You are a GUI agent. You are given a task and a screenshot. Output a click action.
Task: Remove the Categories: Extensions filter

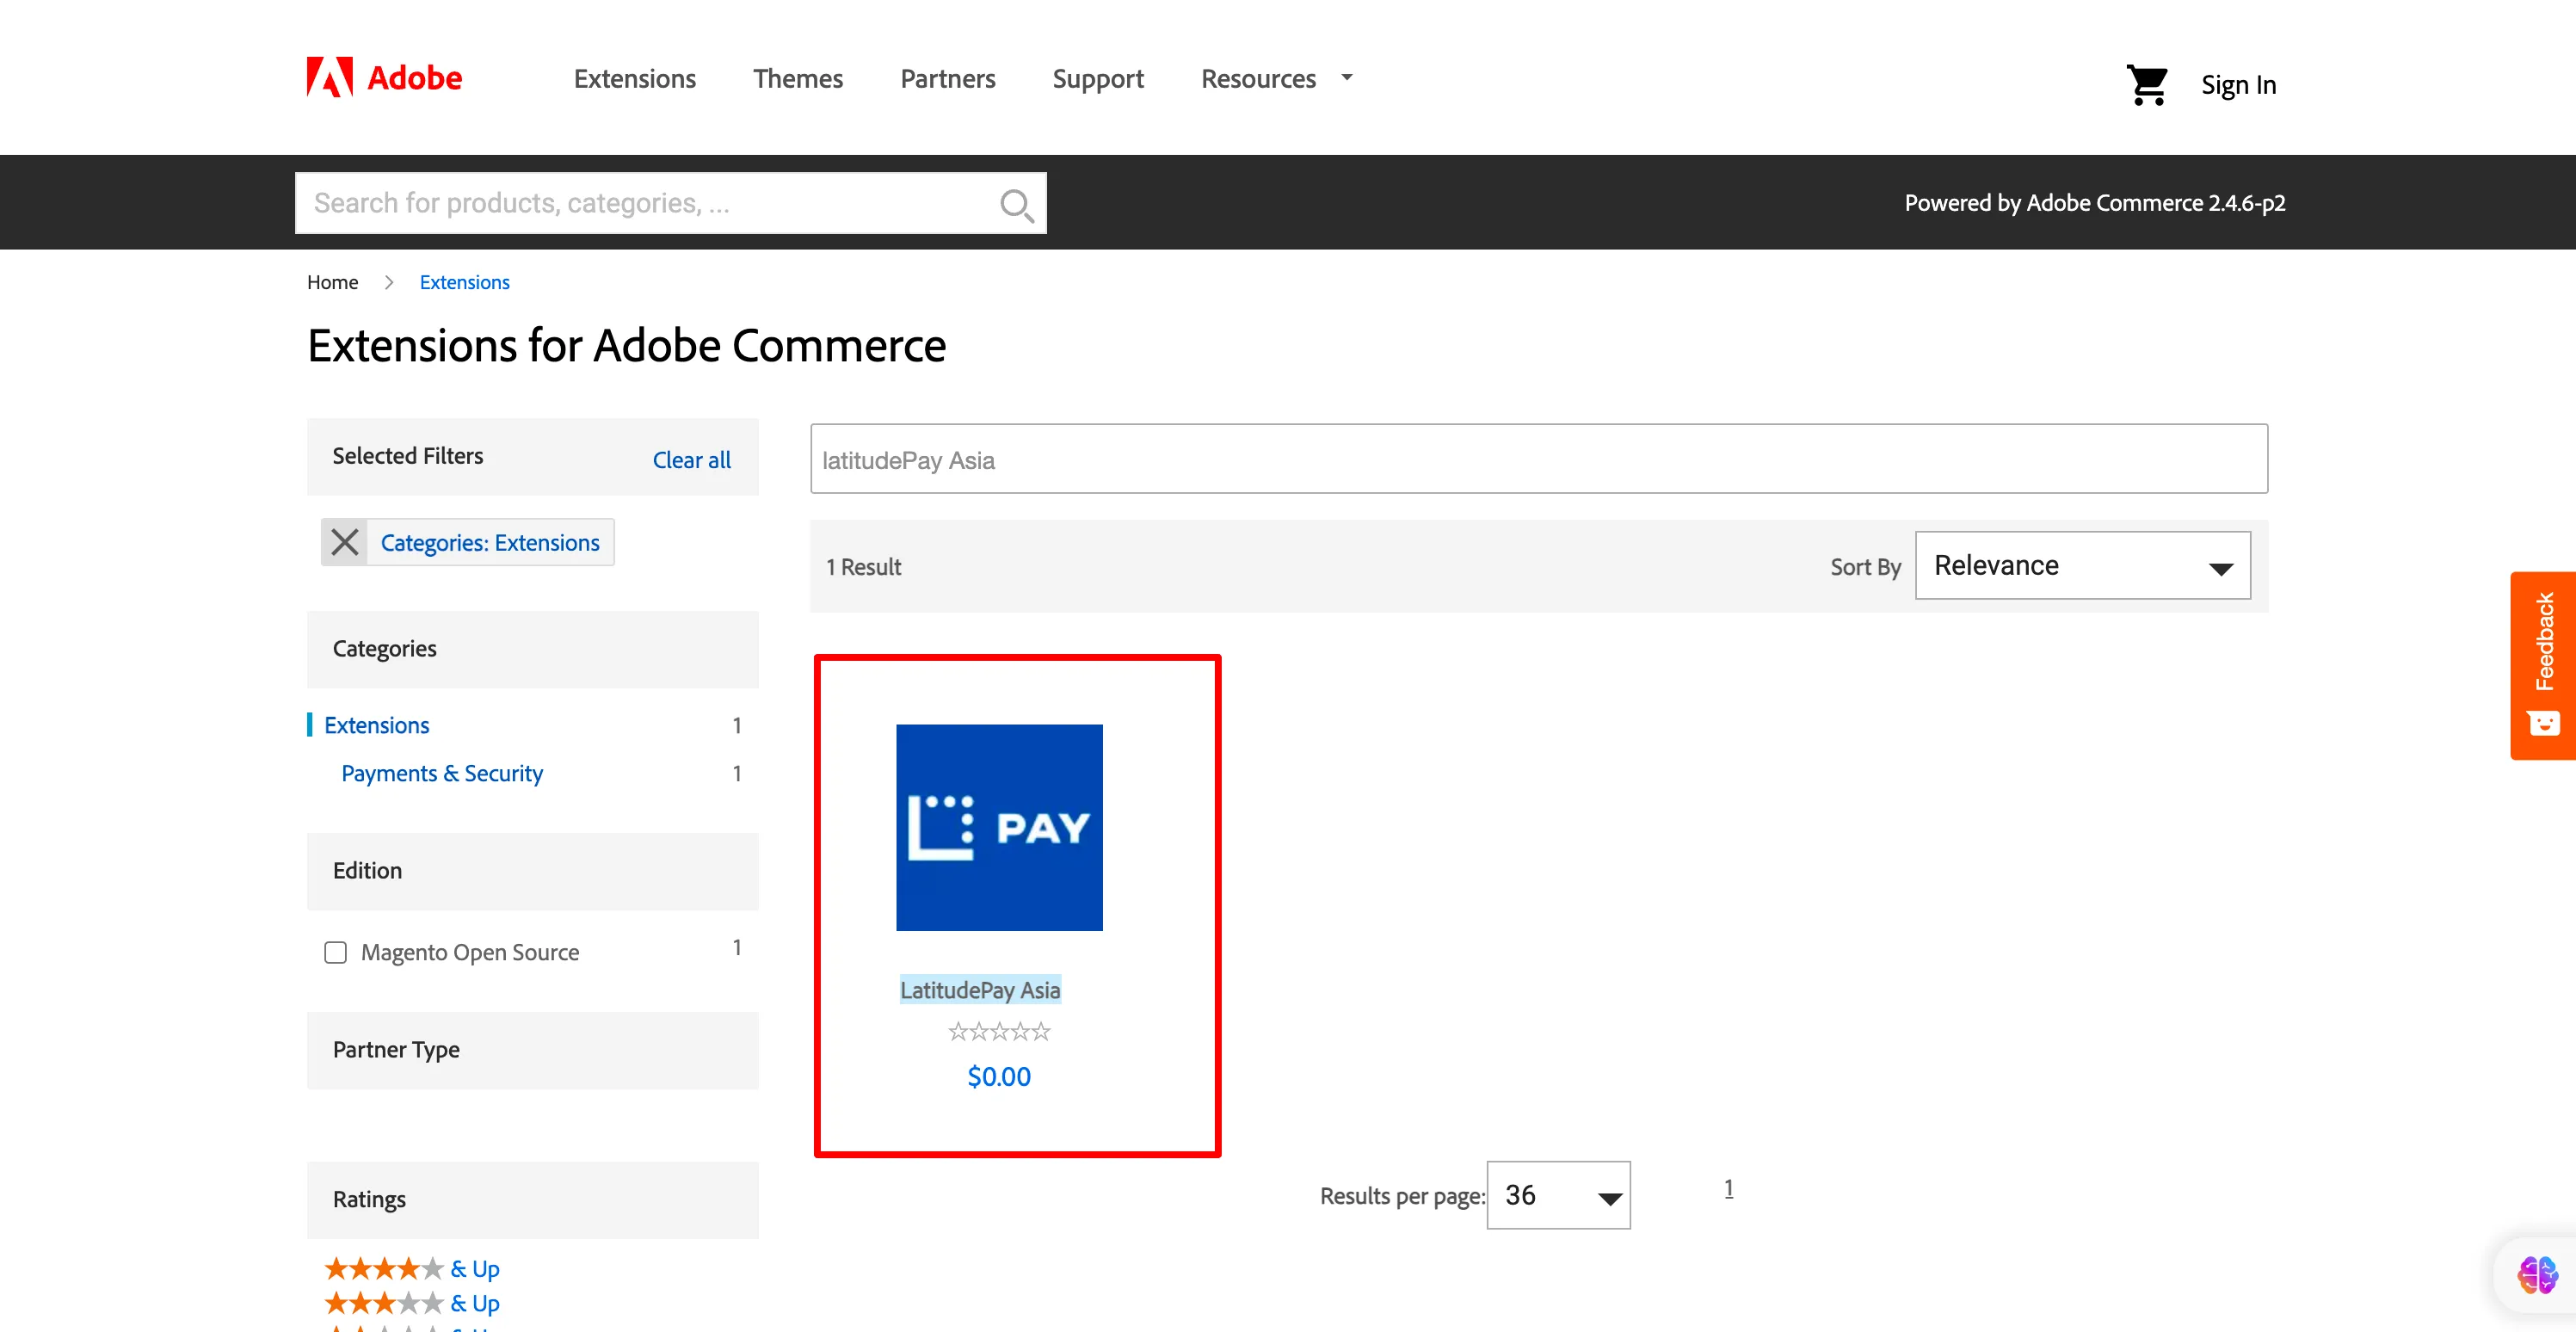click(345, 542)
